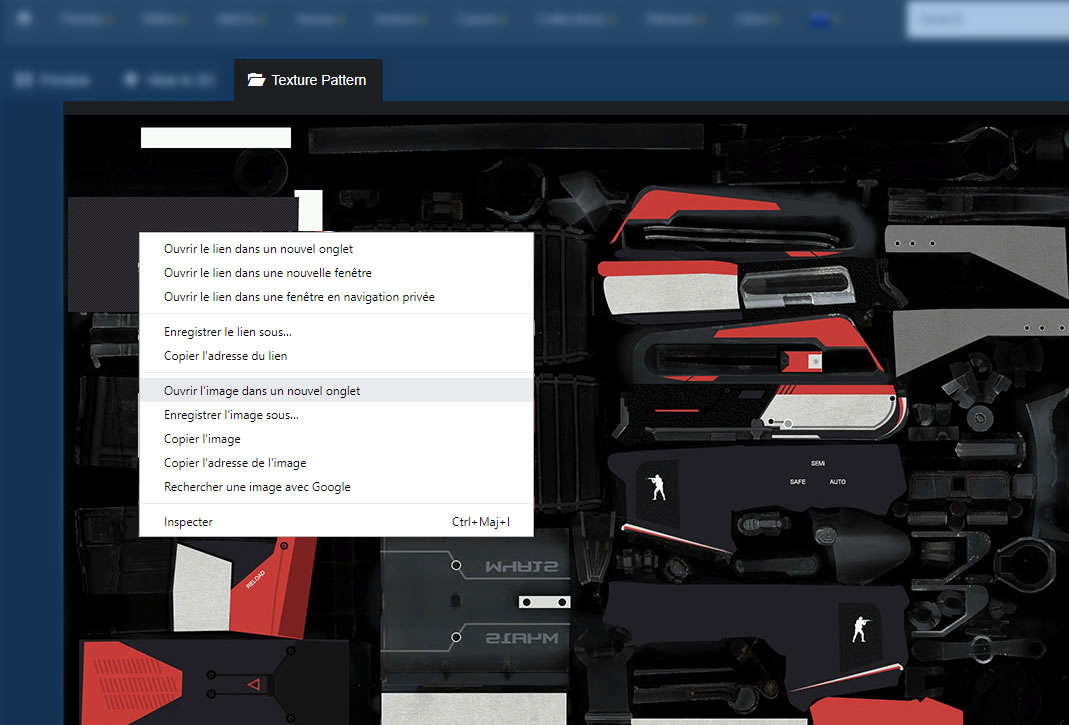Choose 'Ouvrir le lien dans une nouvelle fenêtre'
The width and height of the screenshot is (1069, 725).
pyautogui.click(x=336, y=273)
